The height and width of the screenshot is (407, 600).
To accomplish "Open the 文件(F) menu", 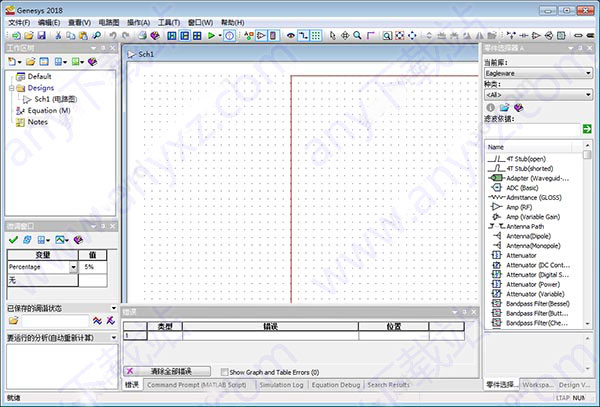I will [19, 23].
